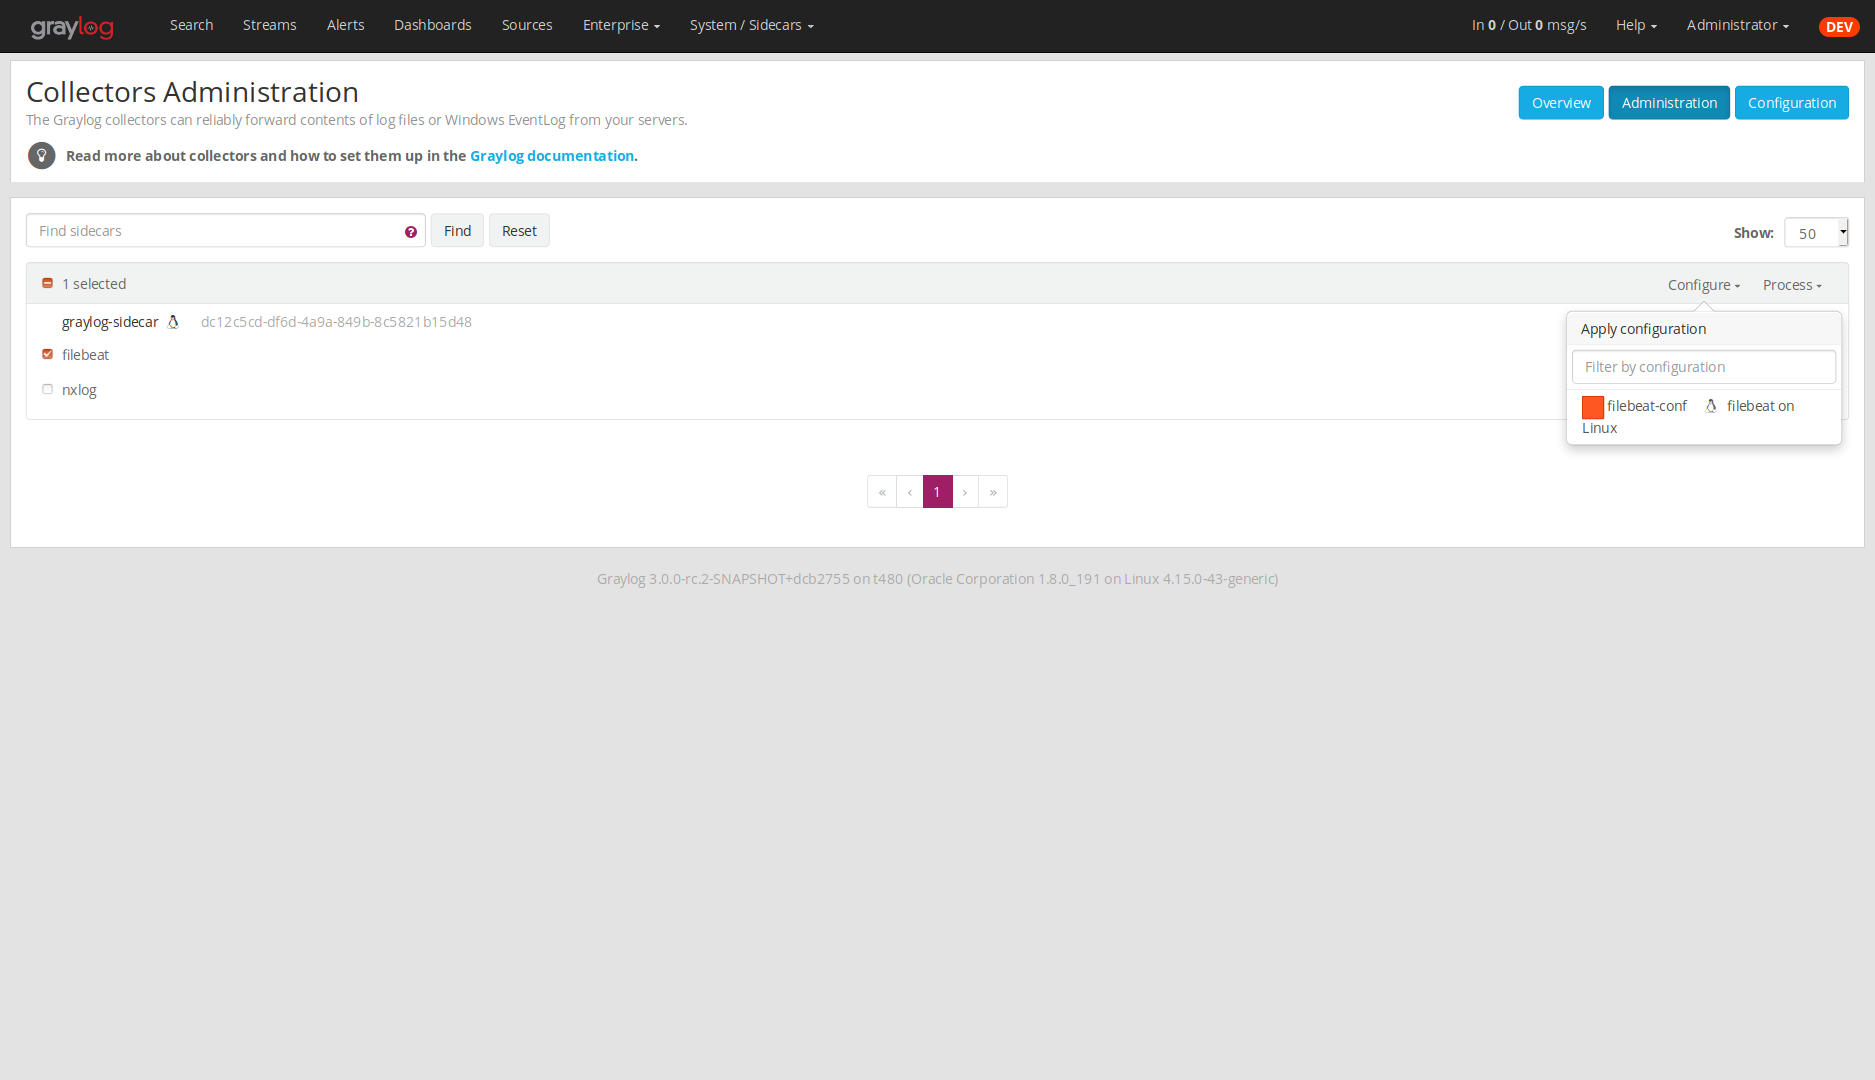Open the Process dropdown

(1792, 285)
